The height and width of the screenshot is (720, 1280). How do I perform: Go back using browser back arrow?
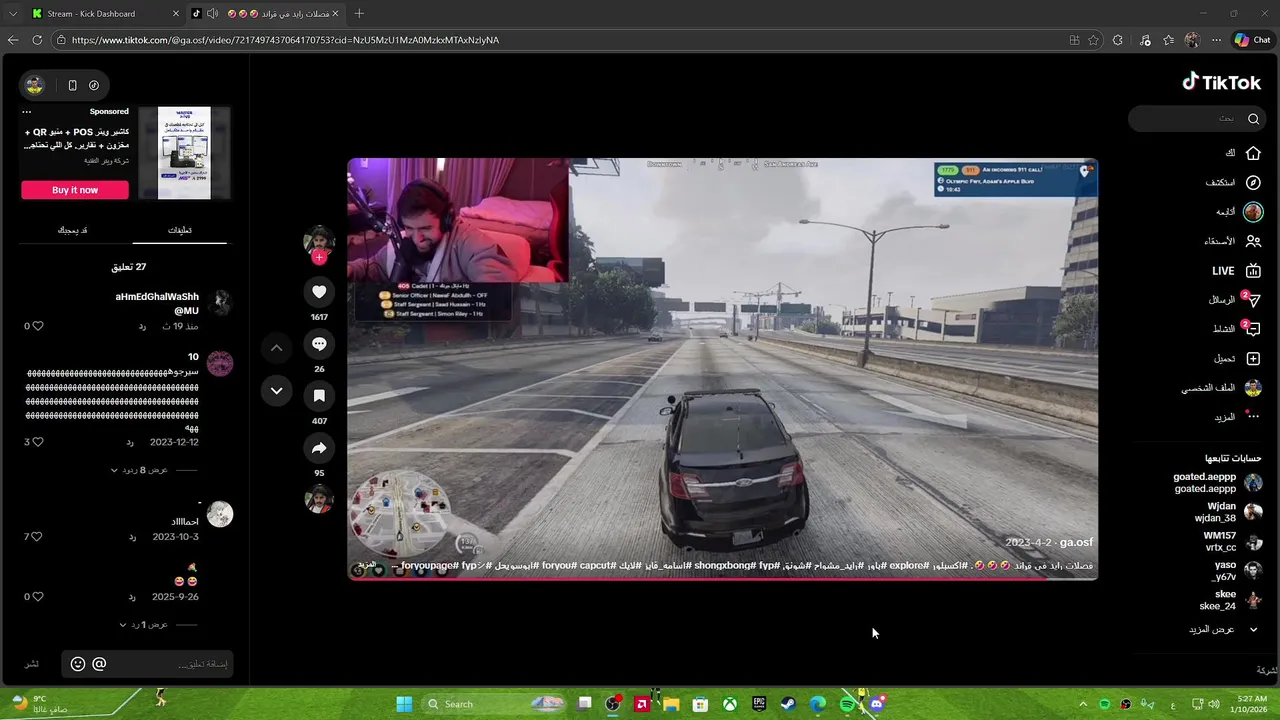pyautogui.click(x=12, y=40)
